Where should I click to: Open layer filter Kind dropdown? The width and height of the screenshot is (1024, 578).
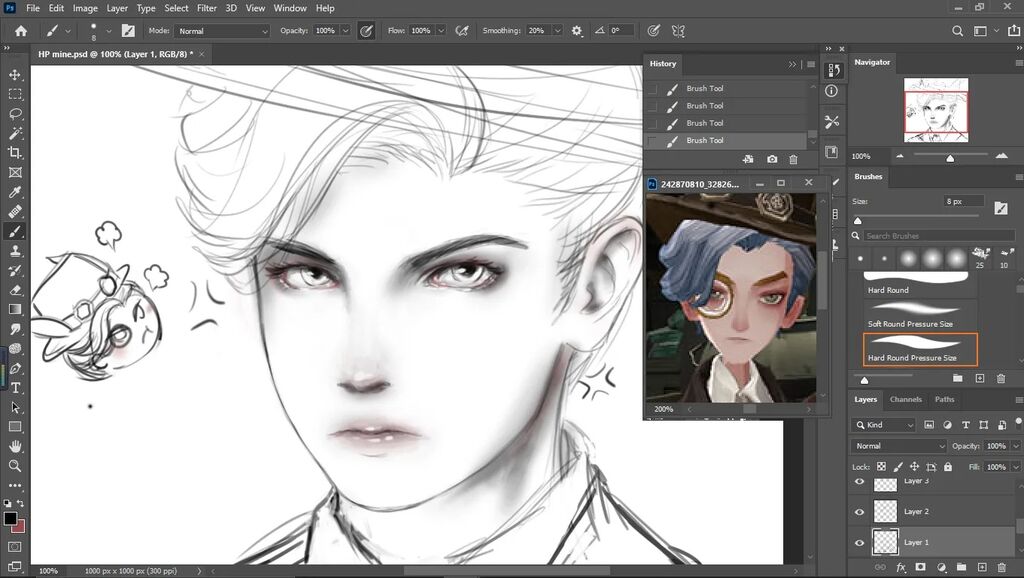[x=884, y=425]
